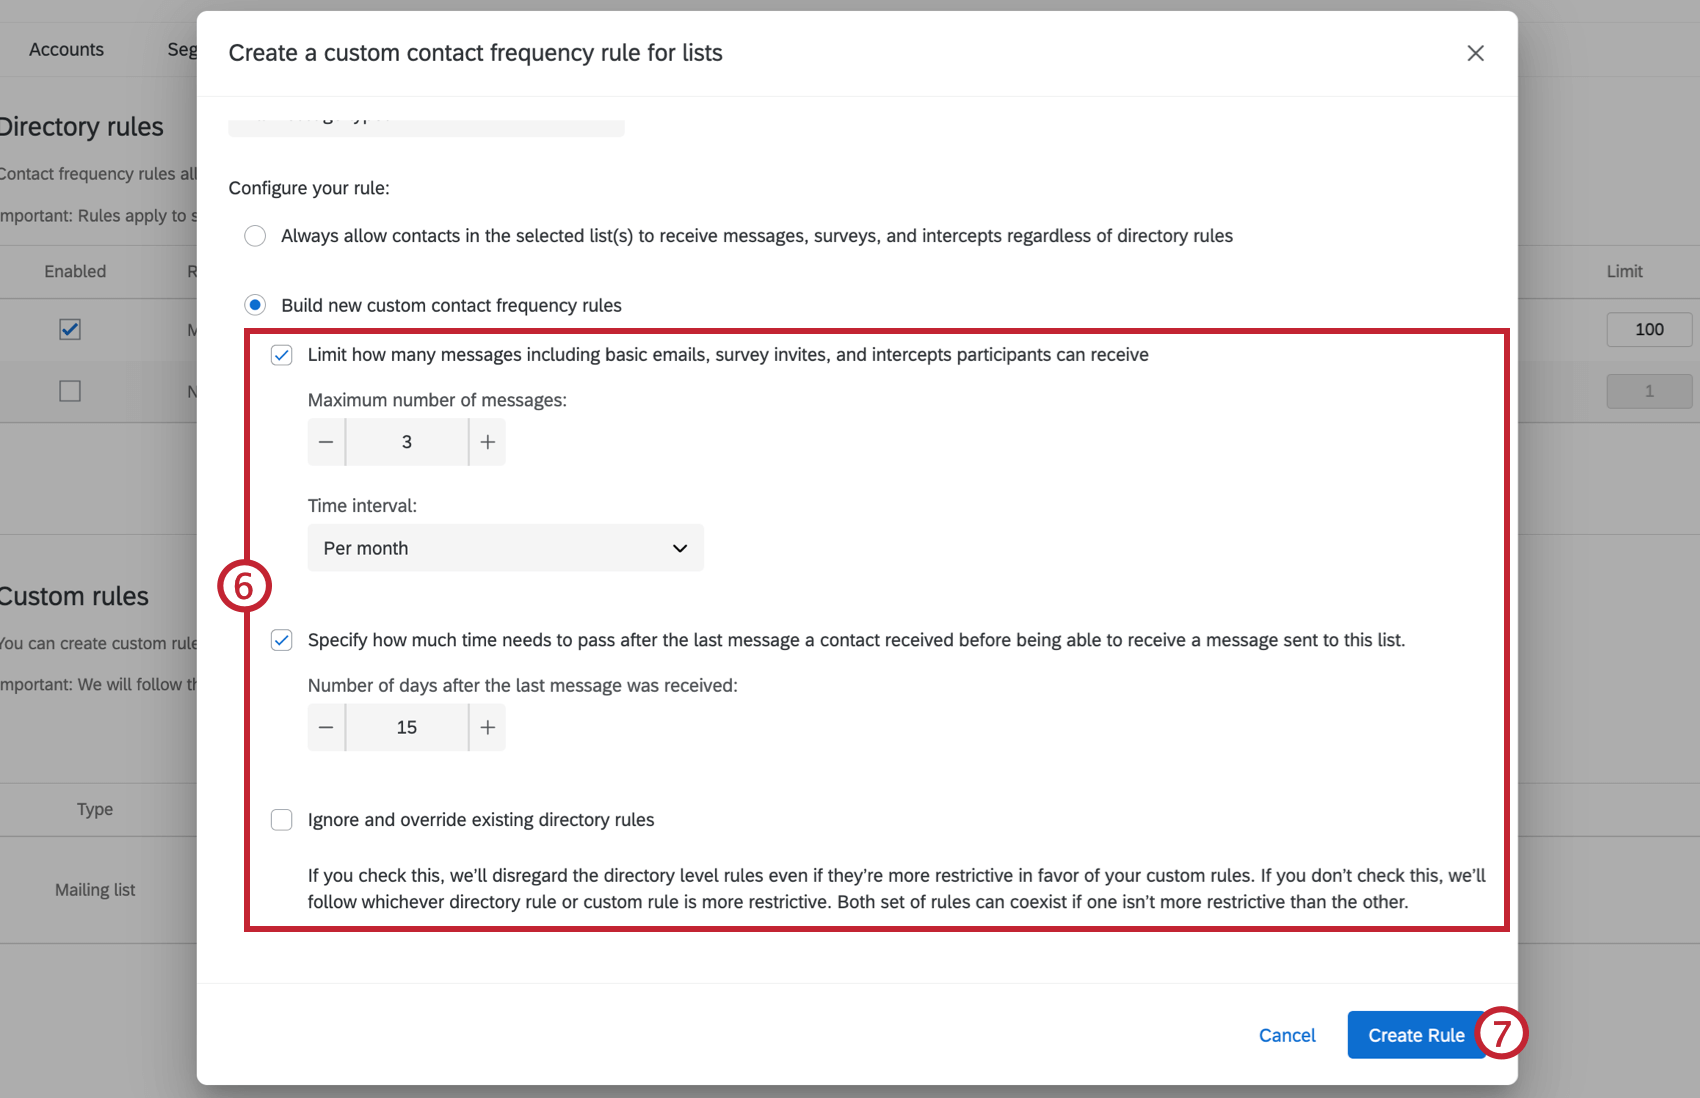1700x1098 pixels.
Task: Uncheck Limit how many messages checkbox
Action: (x=282, y=355)
